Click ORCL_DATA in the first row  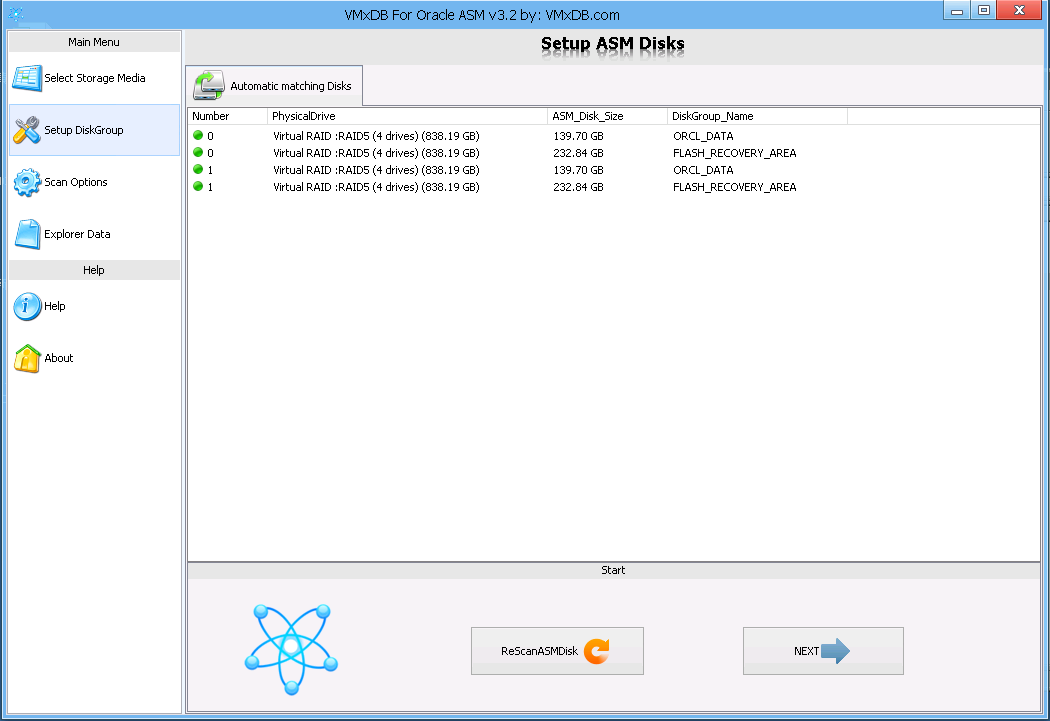(703, 136)
